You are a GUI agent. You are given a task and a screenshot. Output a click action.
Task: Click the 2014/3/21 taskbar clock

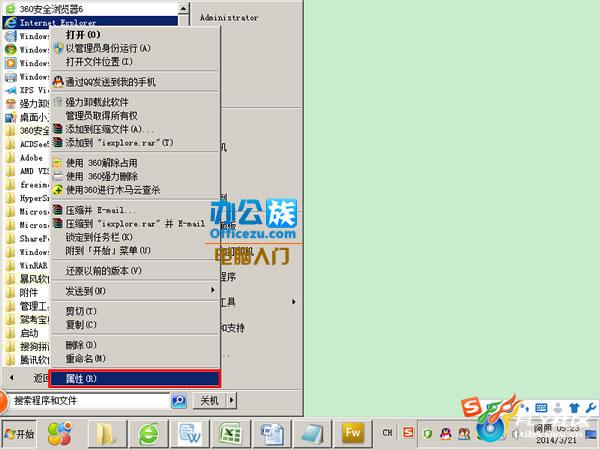point(556,440)
